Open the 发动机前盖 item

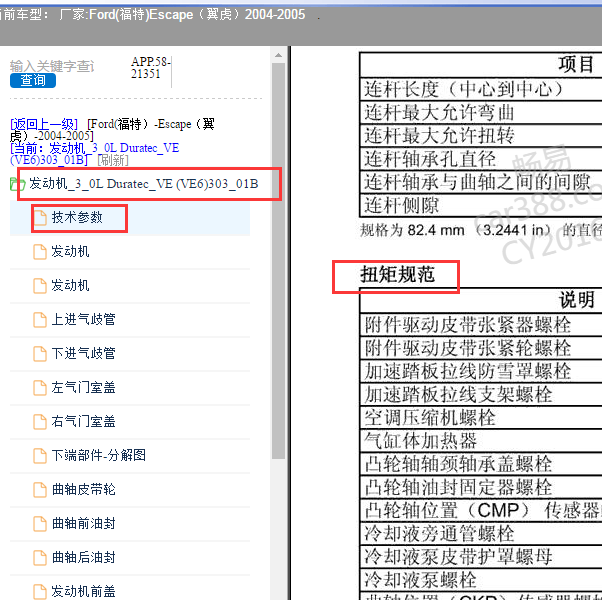(83, 591)
